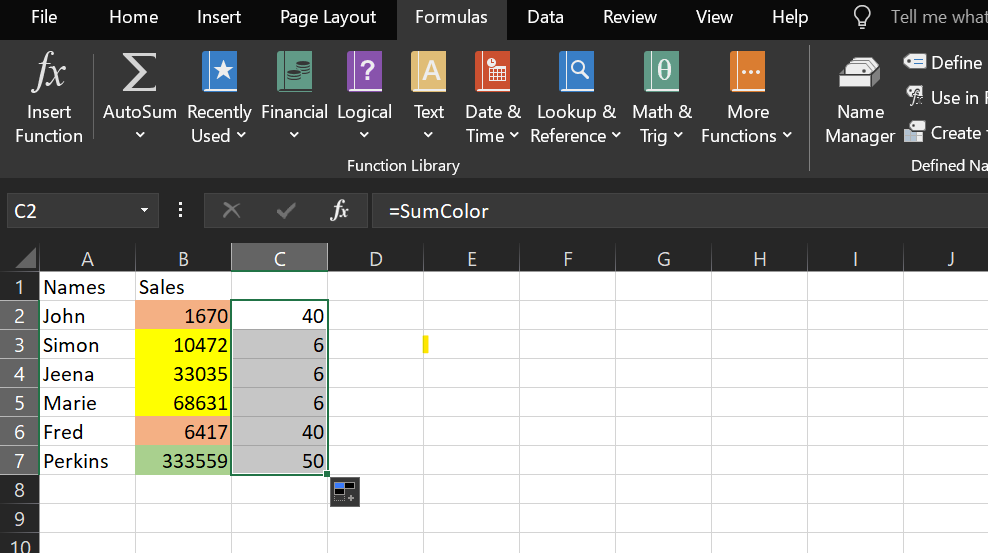Click the AutoSum sigma icon
The image size is (988, 553).
pyautogui.click(x=139, y=72)
